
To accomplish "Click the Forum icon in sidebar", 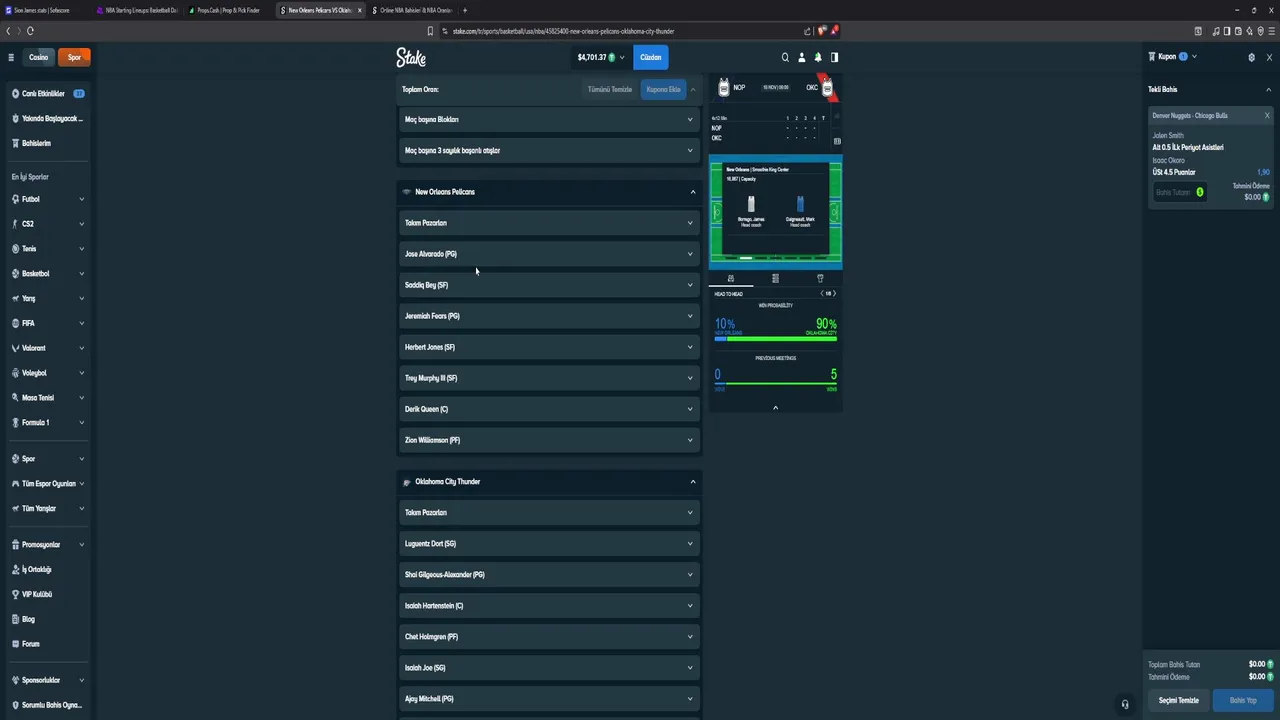I will click(x=15, y=644).
